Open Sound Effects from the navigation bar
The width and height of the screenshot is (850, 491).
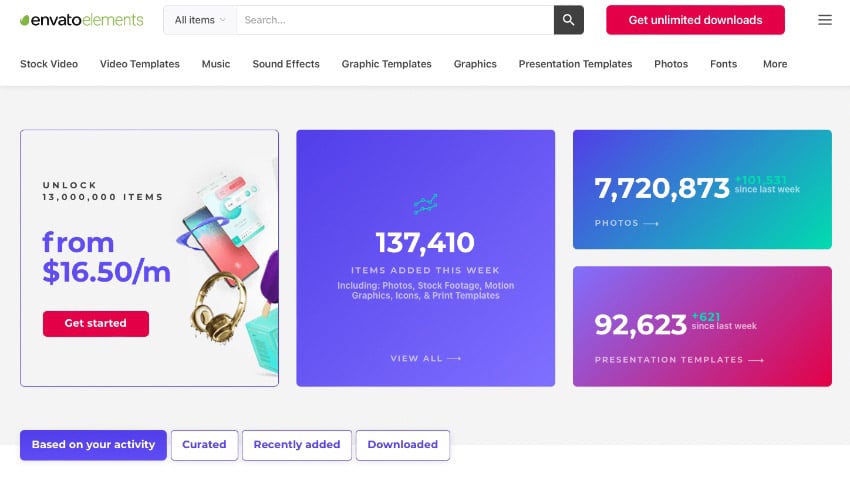286,64
